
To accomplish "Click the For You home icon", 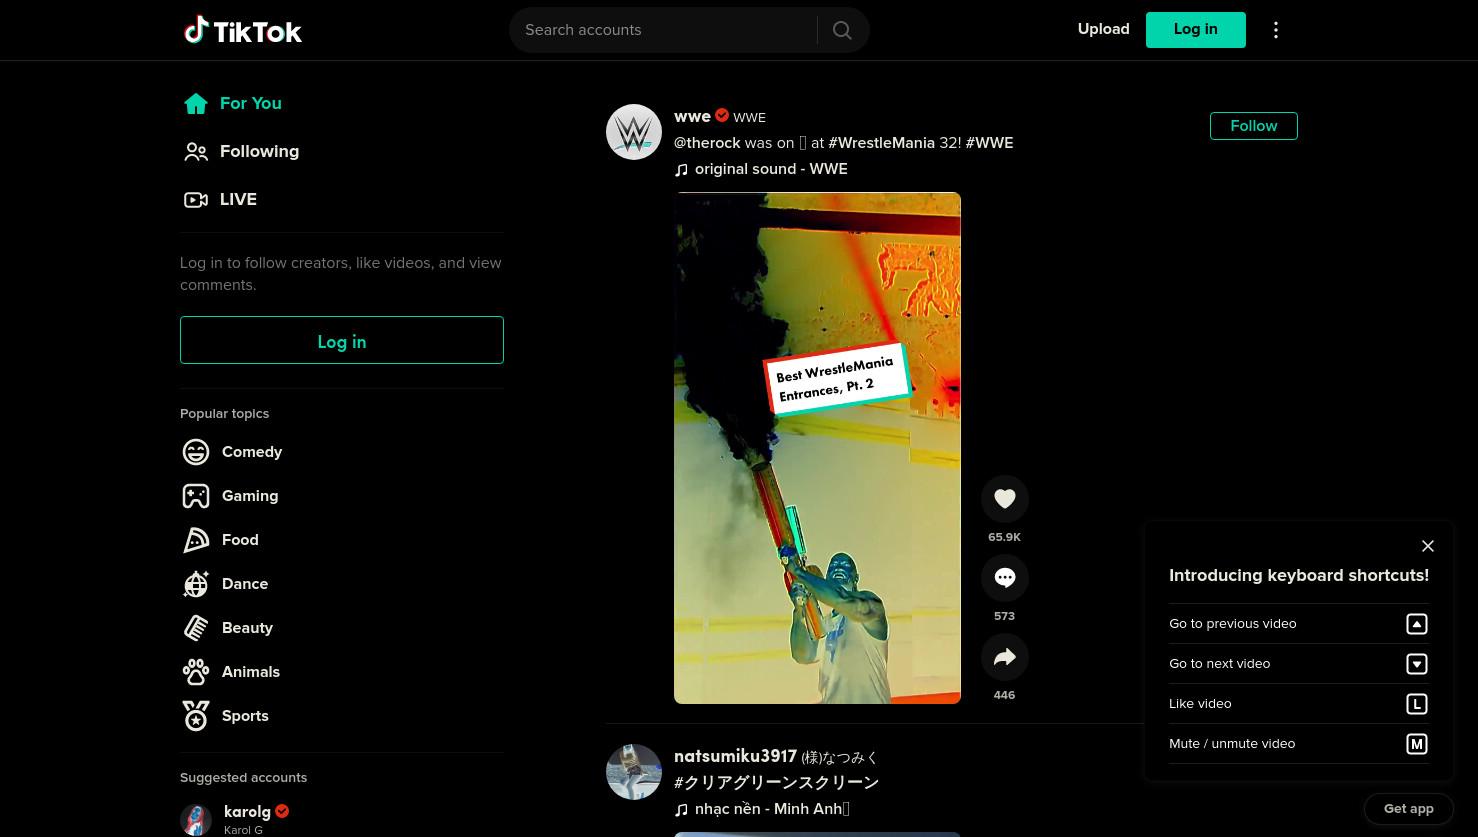I will point(196,104).
